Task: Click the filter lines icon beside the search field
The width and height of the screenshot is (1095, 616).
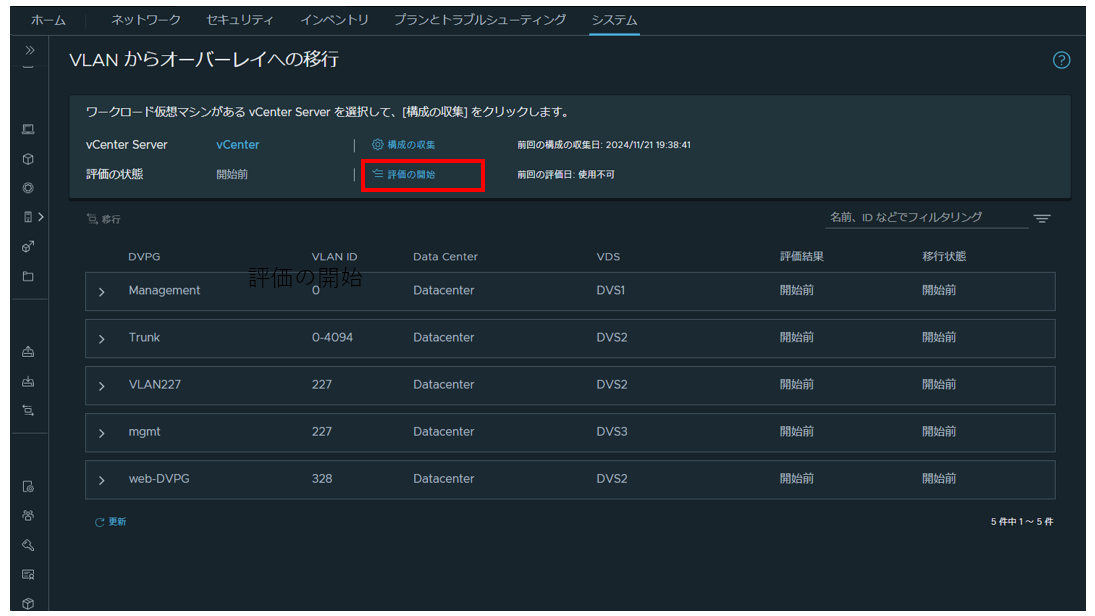Action: pos(1042,219)
